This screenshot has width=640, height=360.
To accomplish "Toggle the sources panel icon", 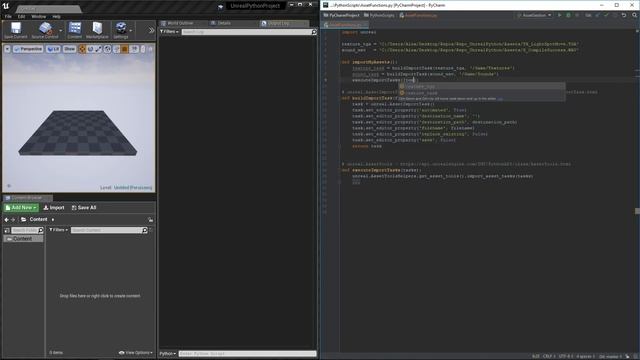I will pyautogui.click(x=7, y=230).
